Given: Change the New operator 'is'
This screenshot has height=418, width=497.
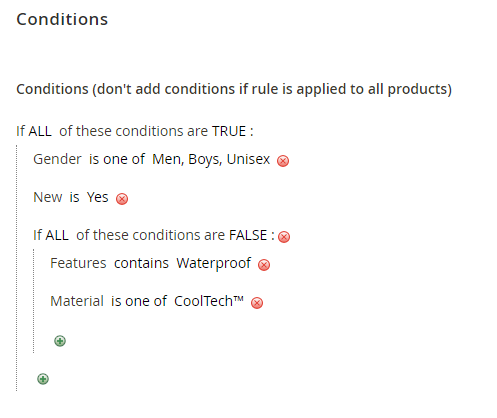Looking at the screenshot, I should [74, 197].
